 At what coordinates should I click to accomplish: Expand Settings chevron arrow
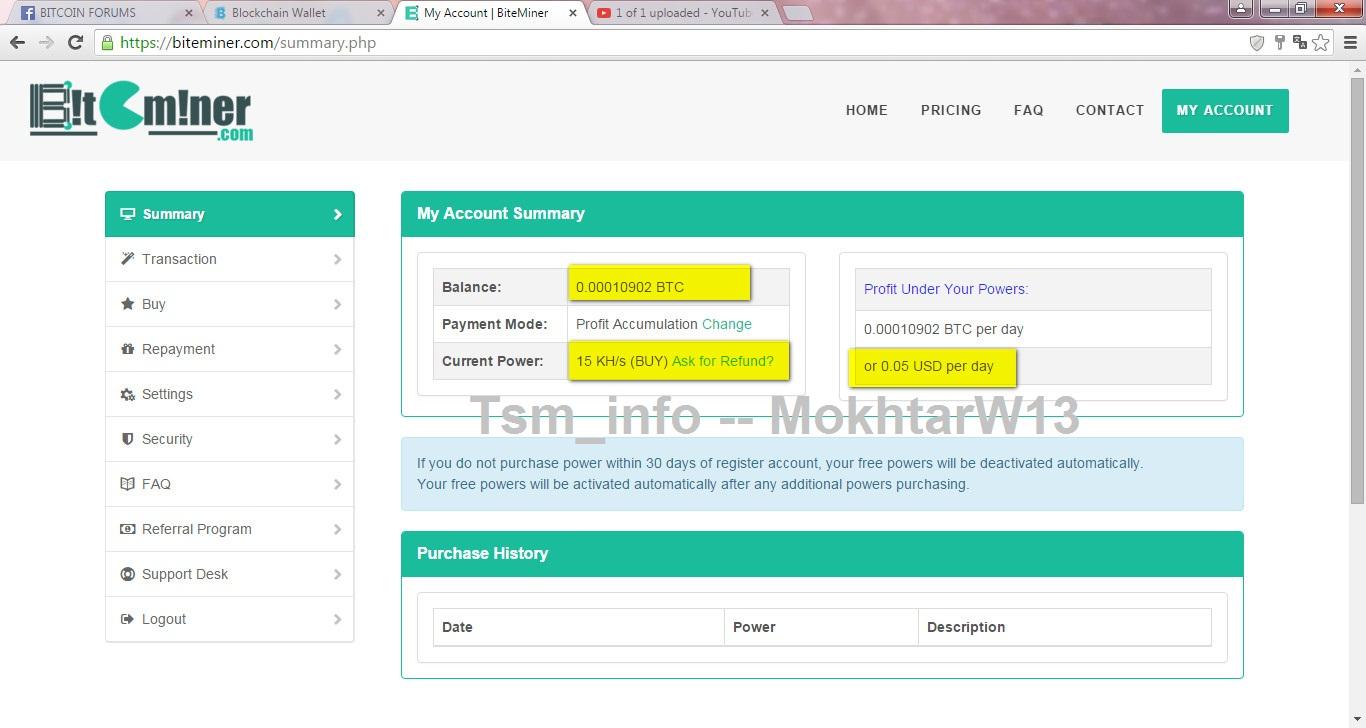(337, 394)
